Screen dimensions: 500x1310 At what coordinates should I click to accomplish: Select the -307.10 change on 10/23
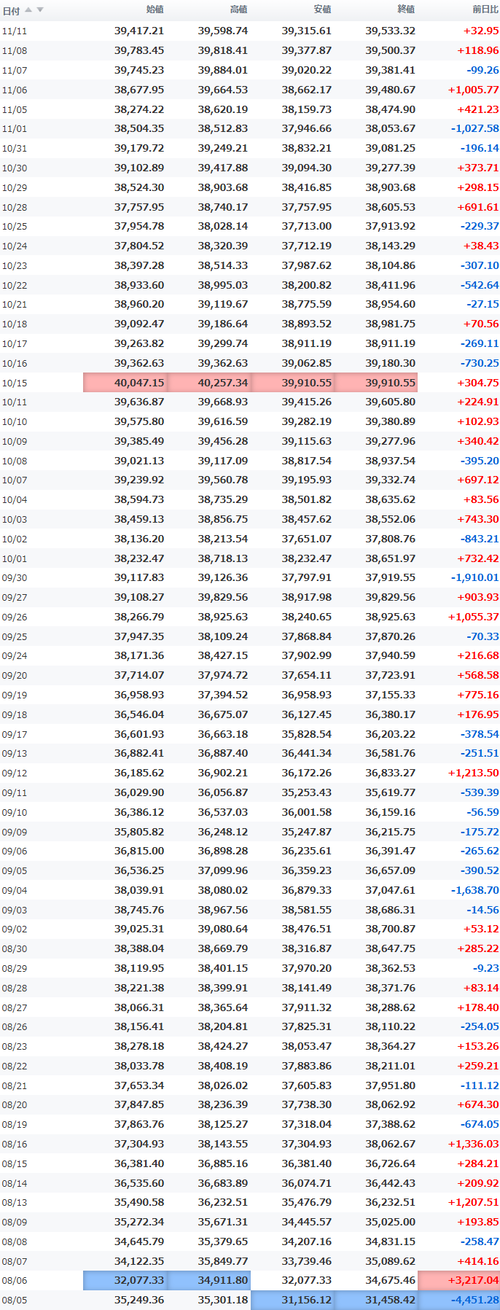tap(480, 265)
